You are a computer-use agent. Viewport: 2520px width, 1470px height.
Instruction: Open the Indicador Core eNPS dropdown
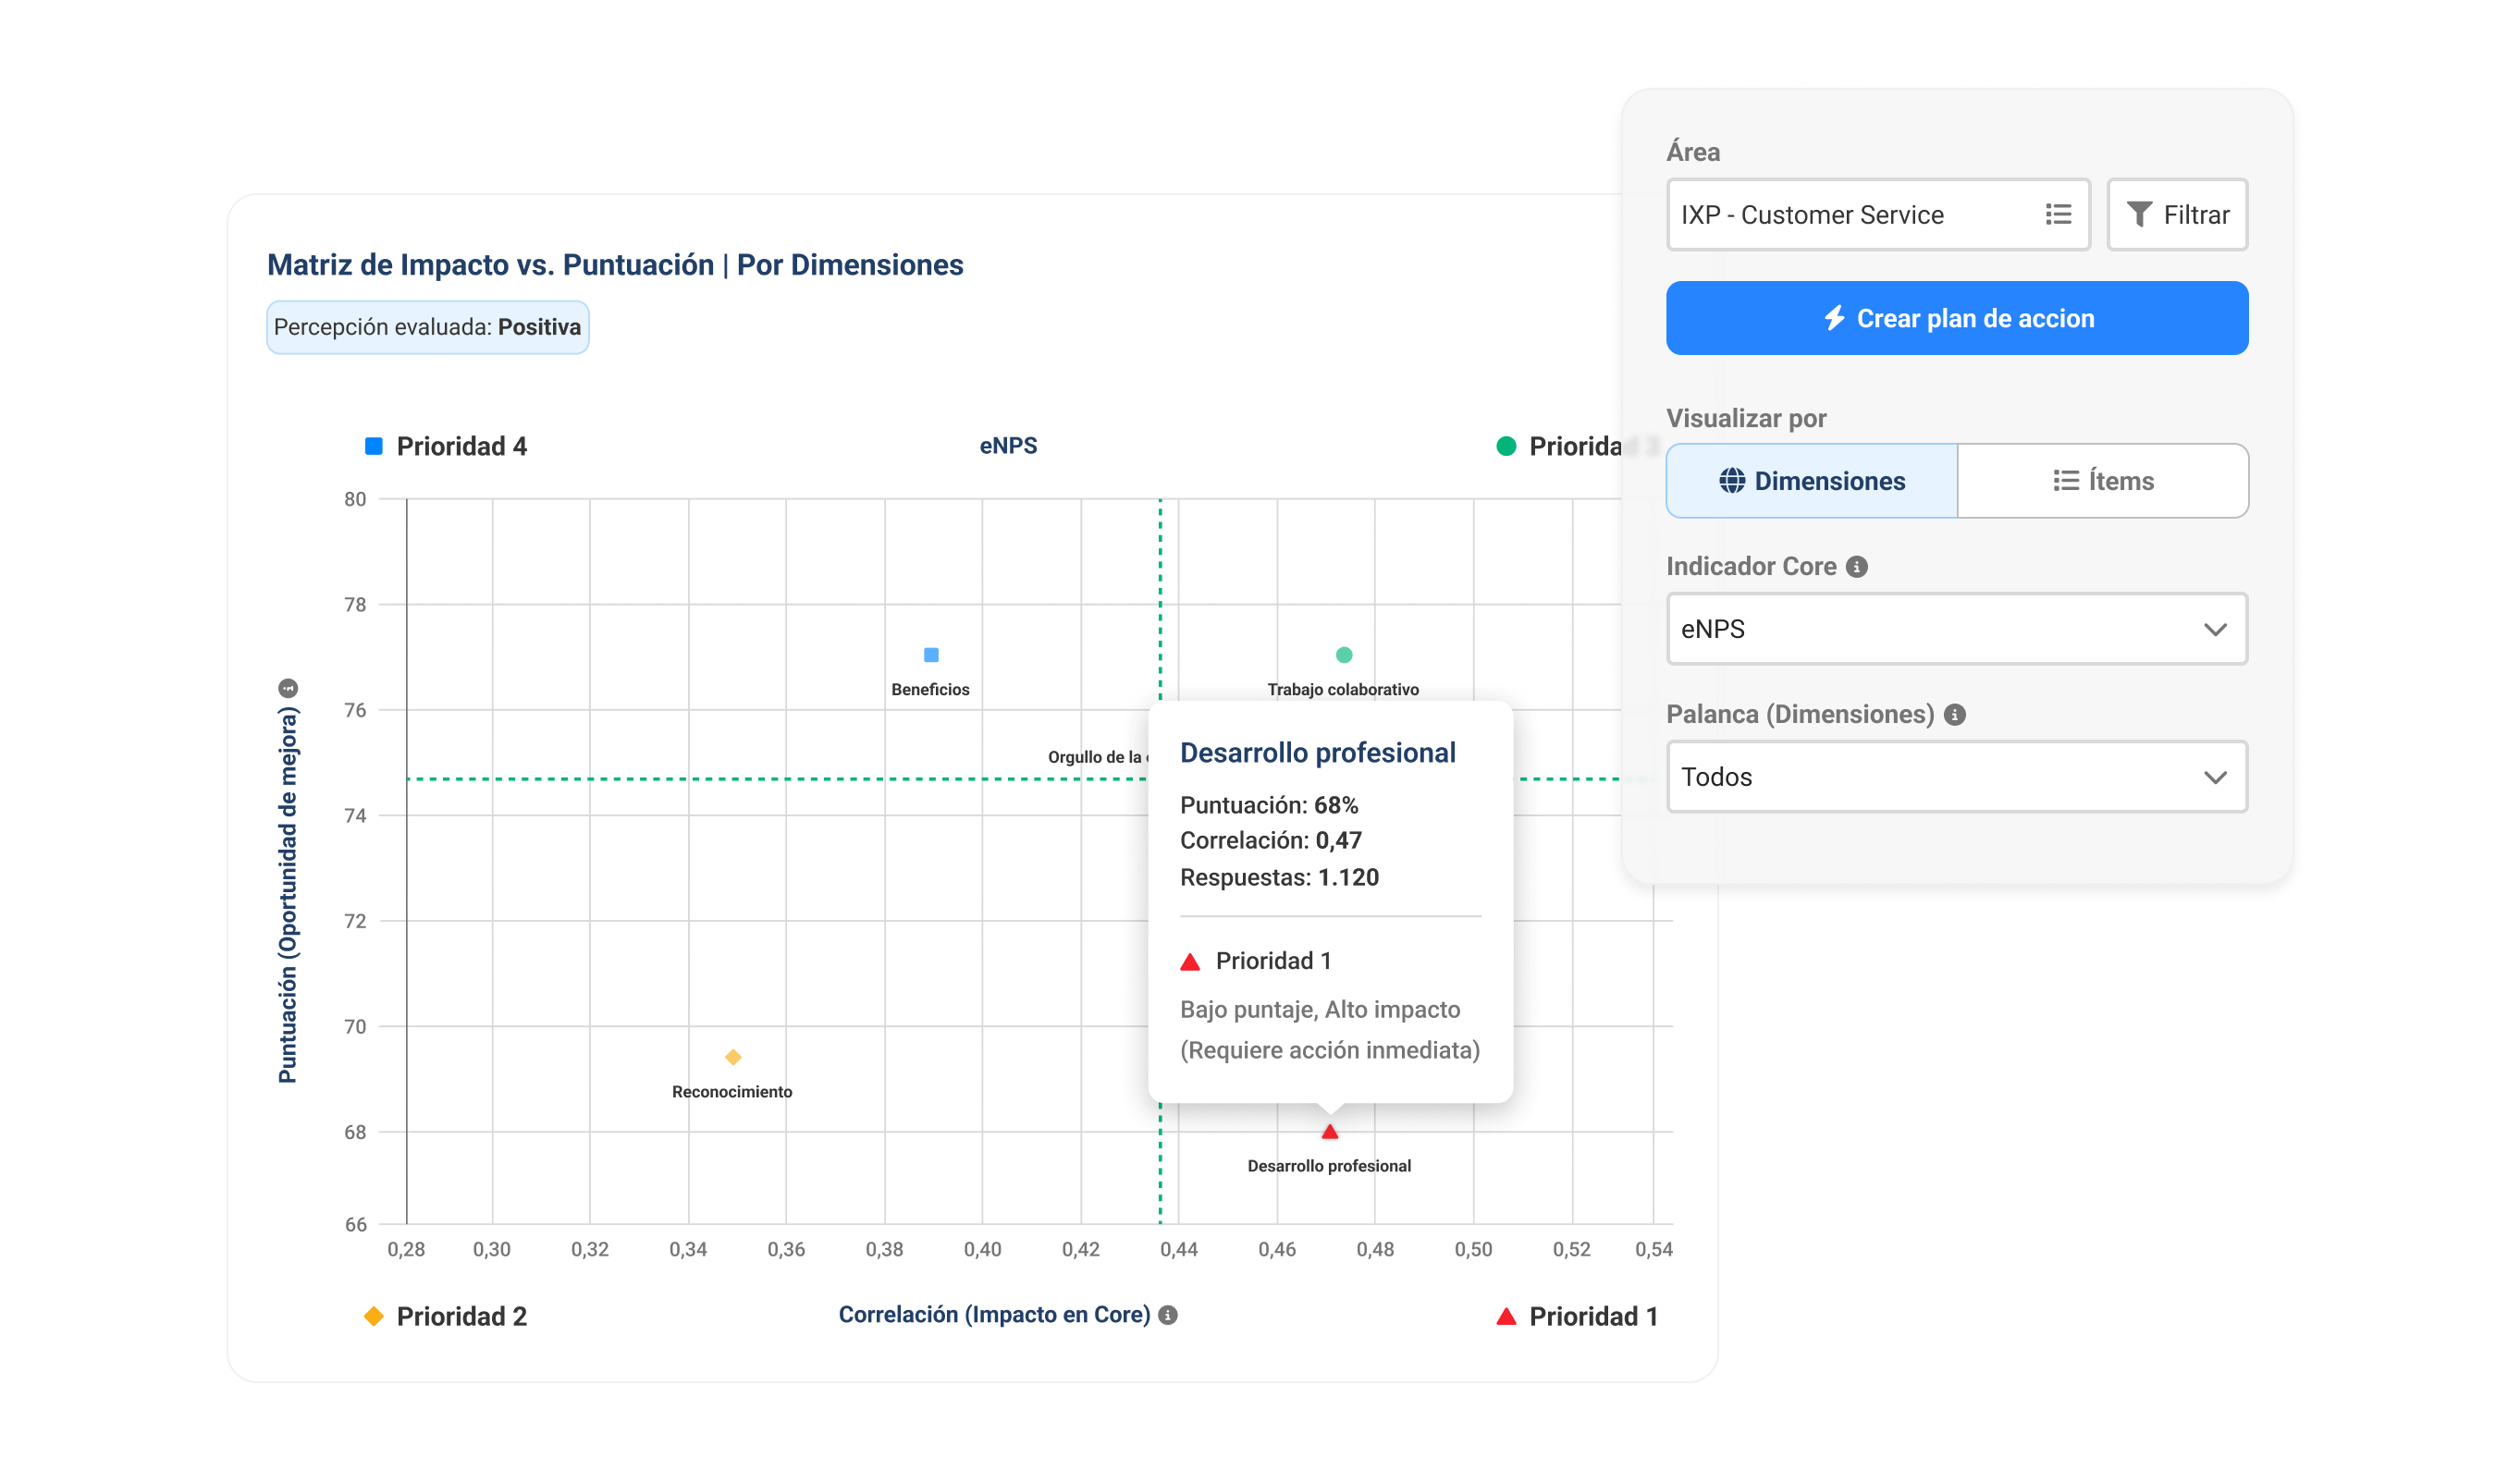[1956, 629]
